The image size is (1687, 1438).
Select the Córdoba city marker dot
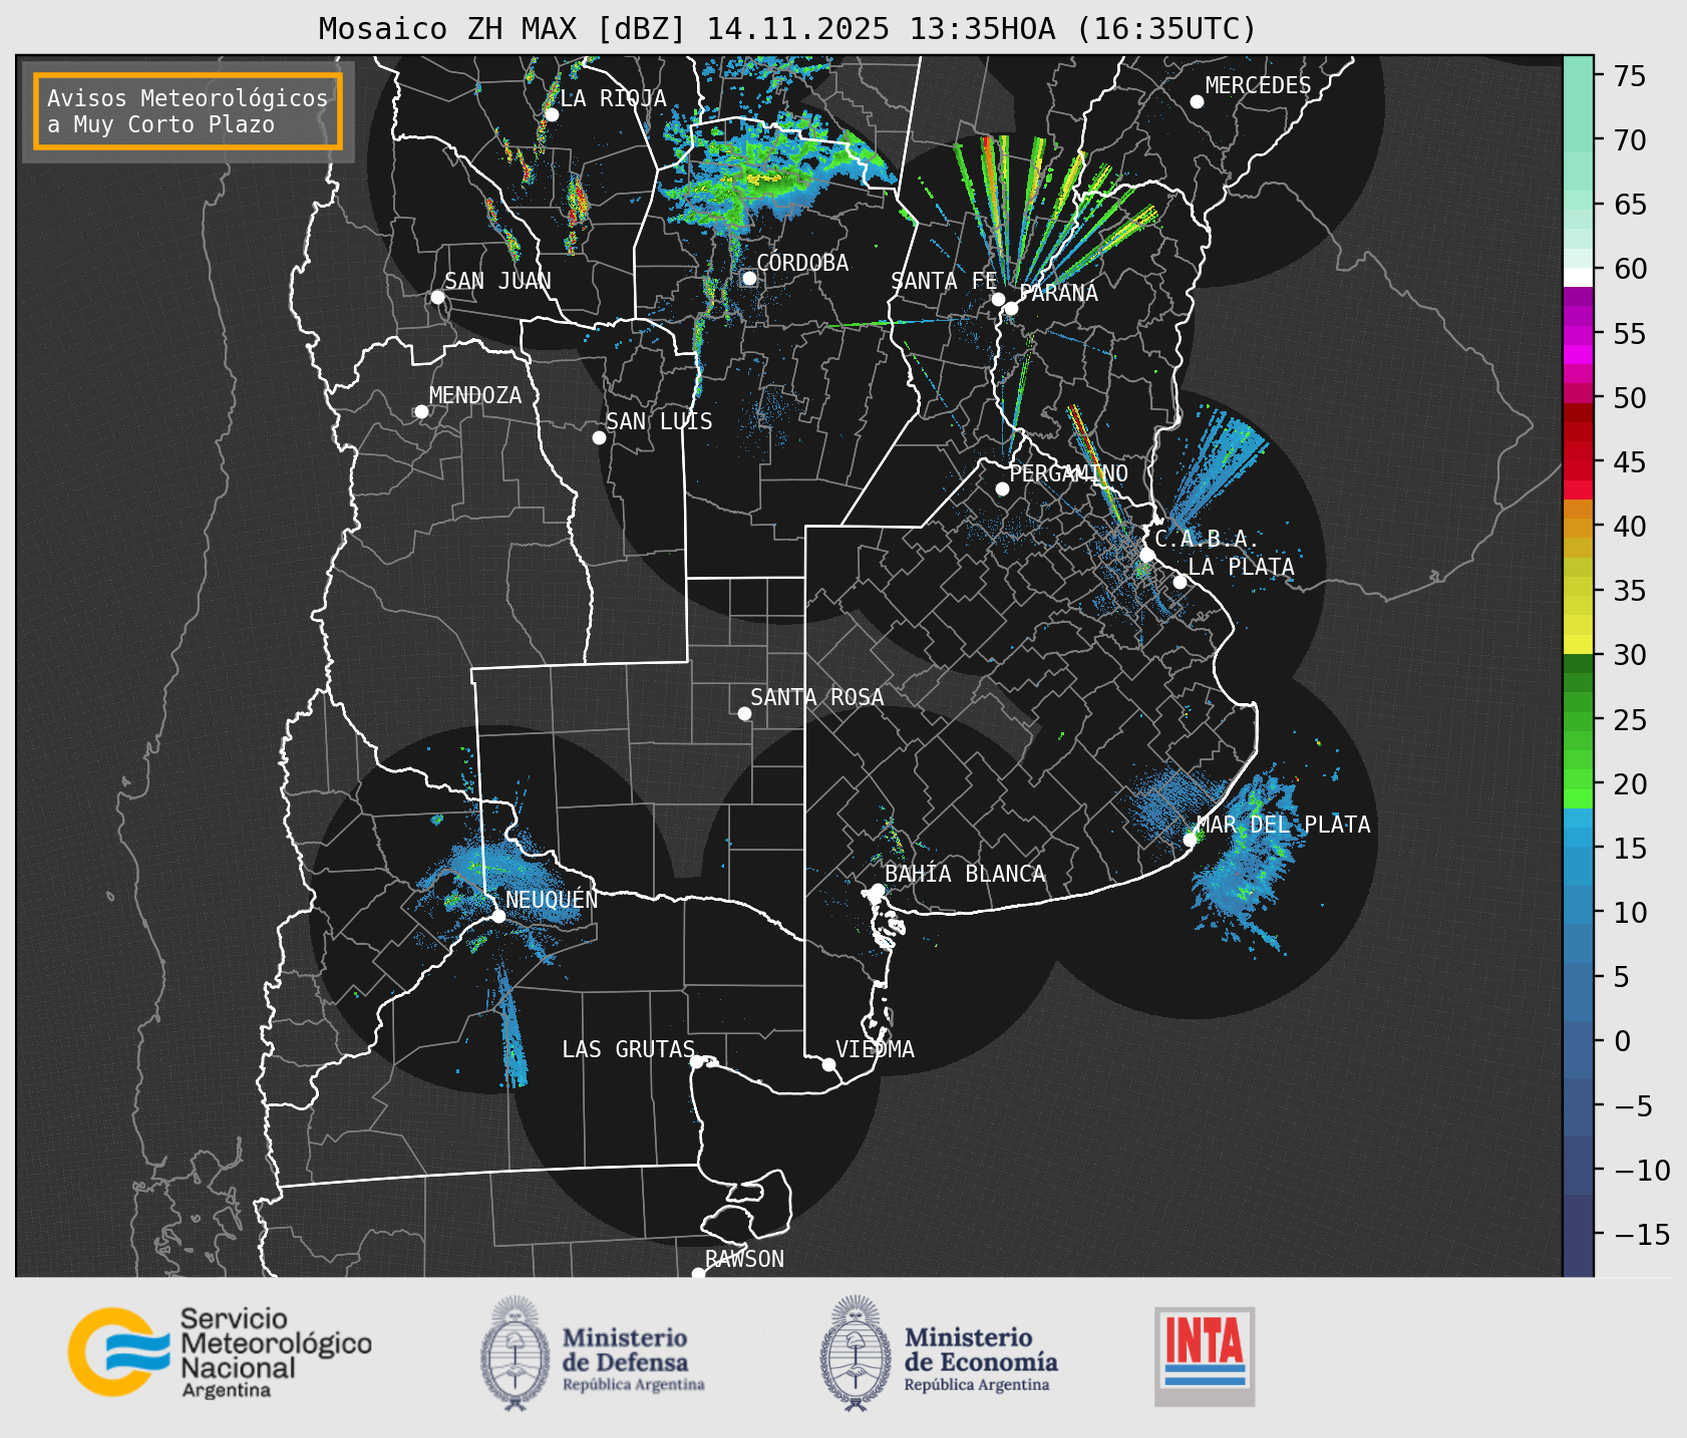[x=749, y=278]
